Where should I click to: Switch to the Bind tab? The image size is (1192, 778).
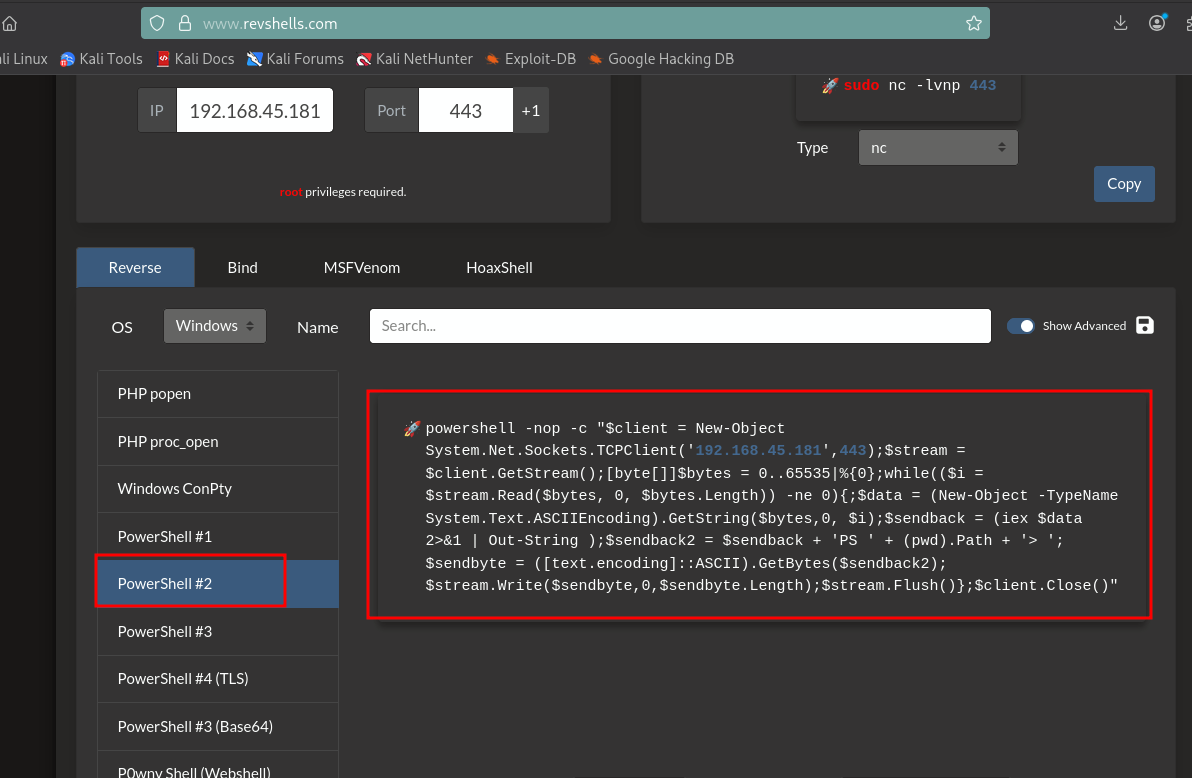click(243, 268)
